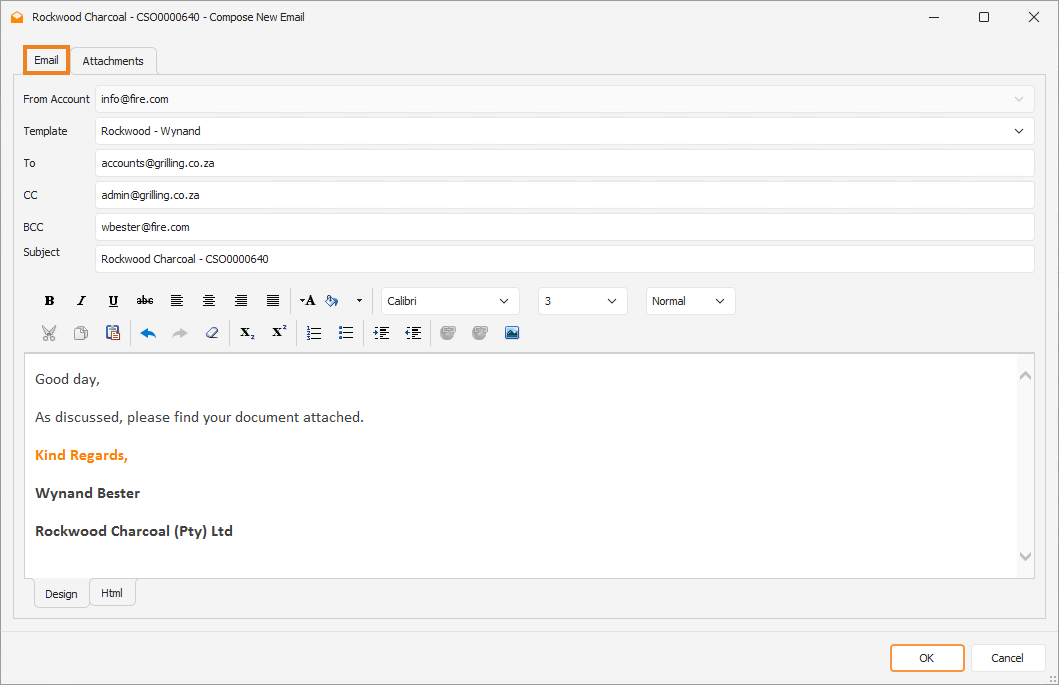The image size is (1059, 685).
Task: Minimize the Compose New Email window
Action: pyautogui.click(x=934, y=17)
